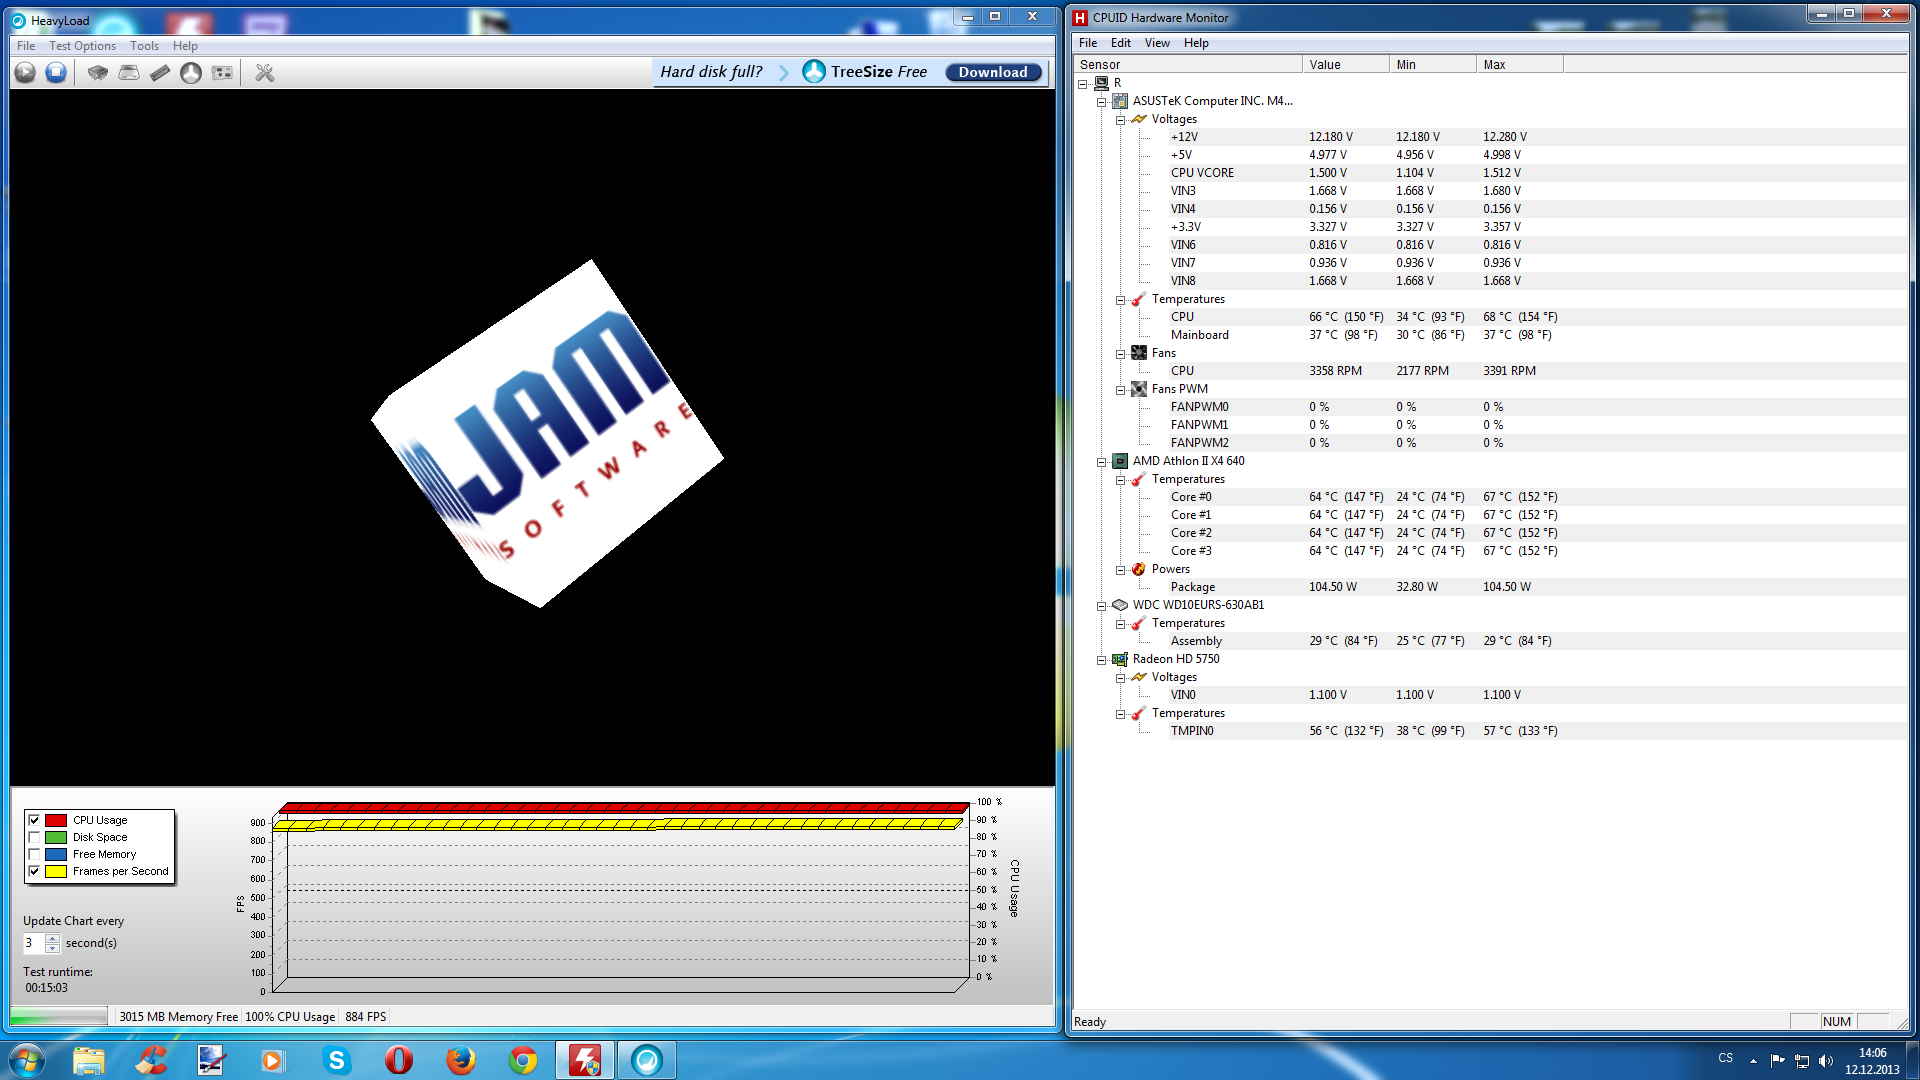Stop the HeavyLoad test with blue stop icon
The width and height of the screenshot is (1920, 1080).
56,72
